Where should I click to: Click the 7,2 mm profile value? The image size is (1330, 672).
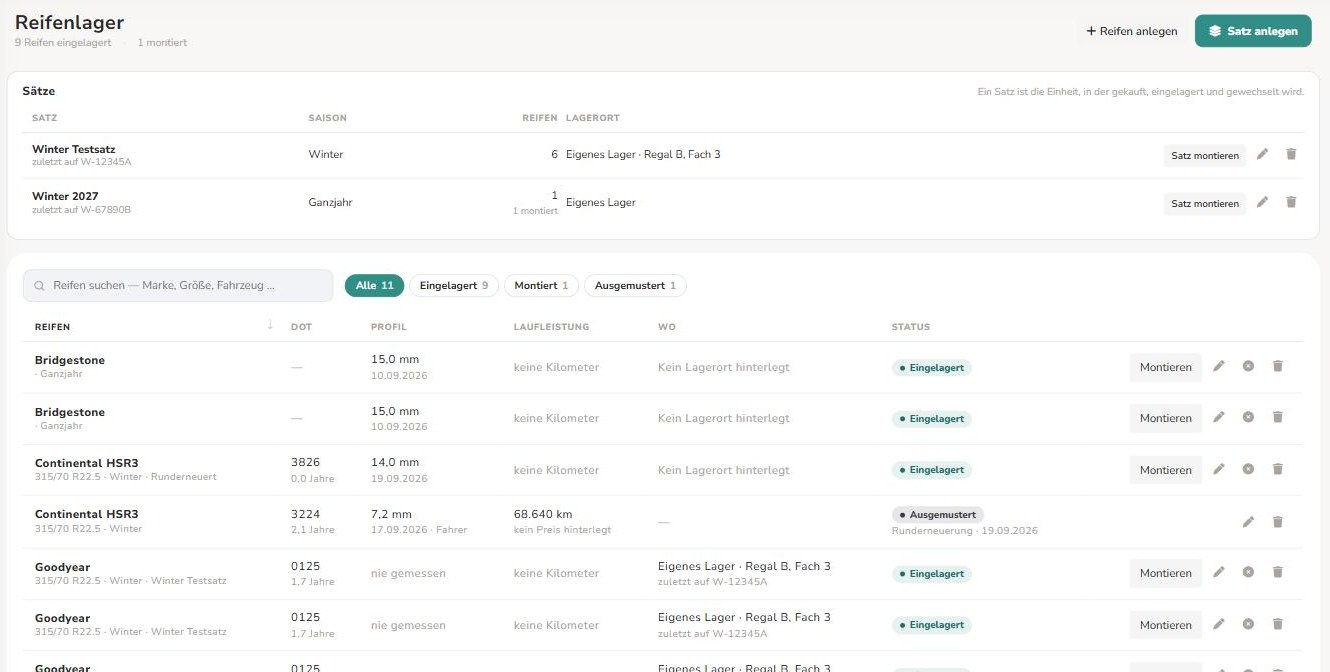click(391, 514)
